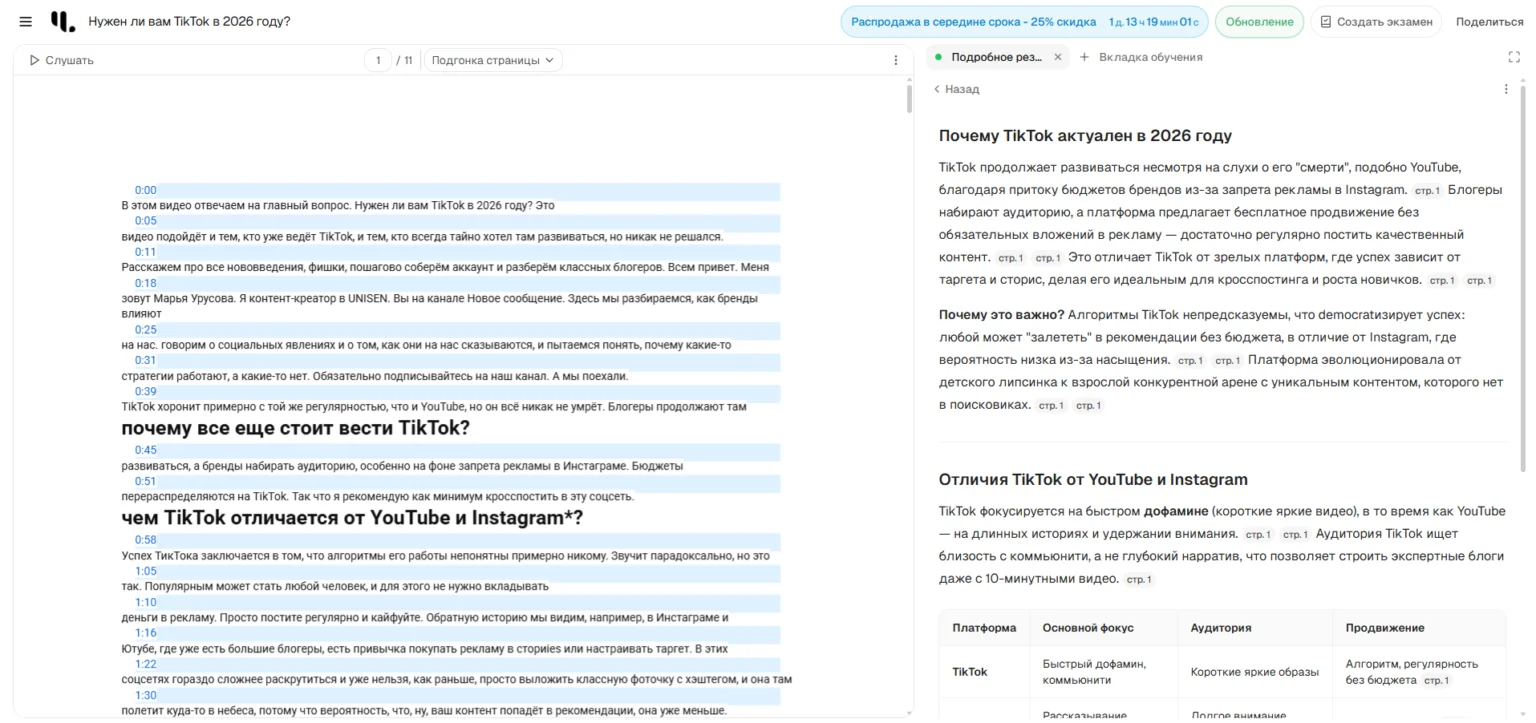Click the green status dot on the summary tab

point(938,57)
